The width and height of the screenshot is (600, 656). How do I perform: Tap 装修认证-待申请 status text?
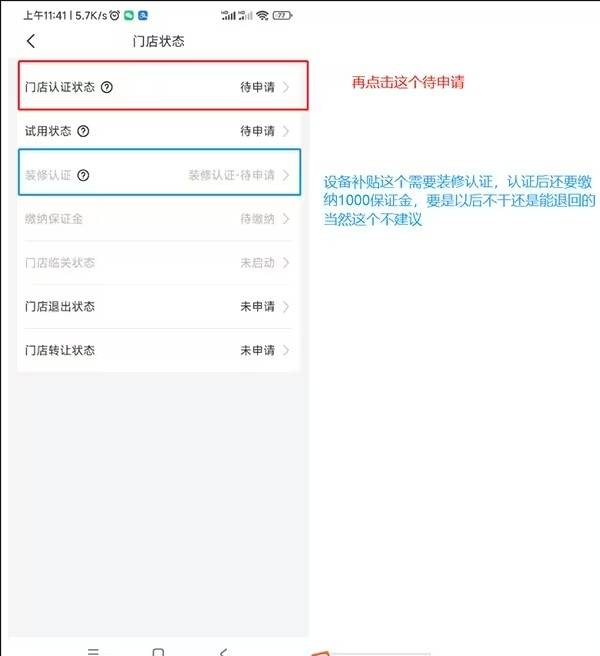coord(231,175)
